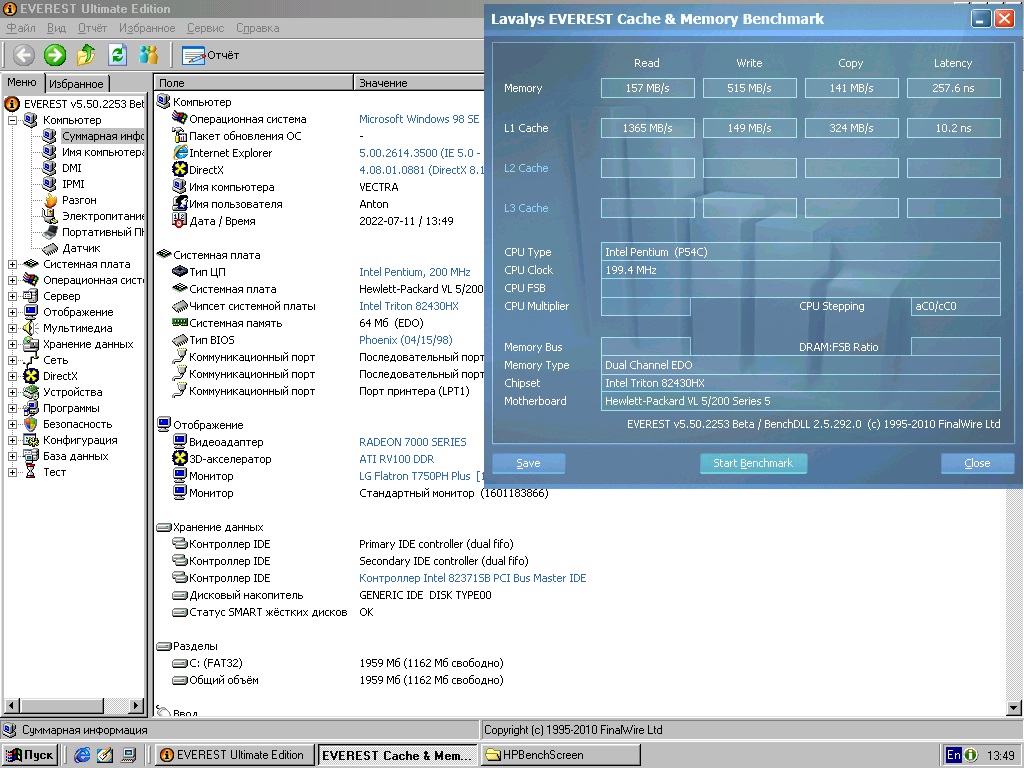Open the DMI node in the tree
The height and width of the screenshot is (768, 1024).
[72, 168]
